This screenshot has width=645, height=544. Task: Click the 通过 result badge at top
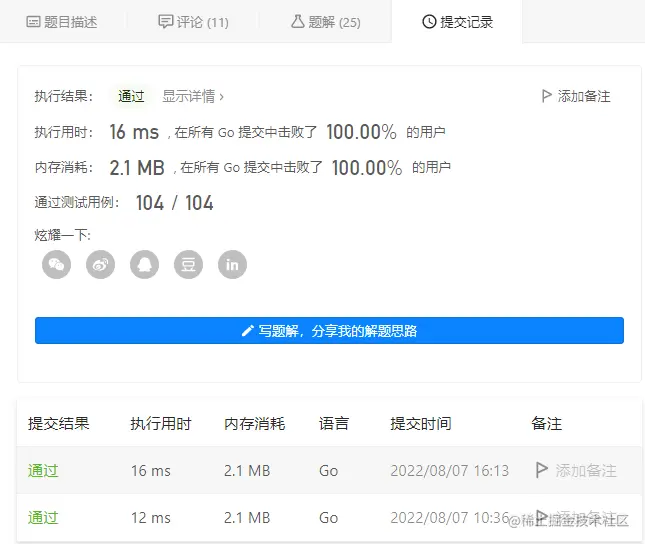(131, 96)
